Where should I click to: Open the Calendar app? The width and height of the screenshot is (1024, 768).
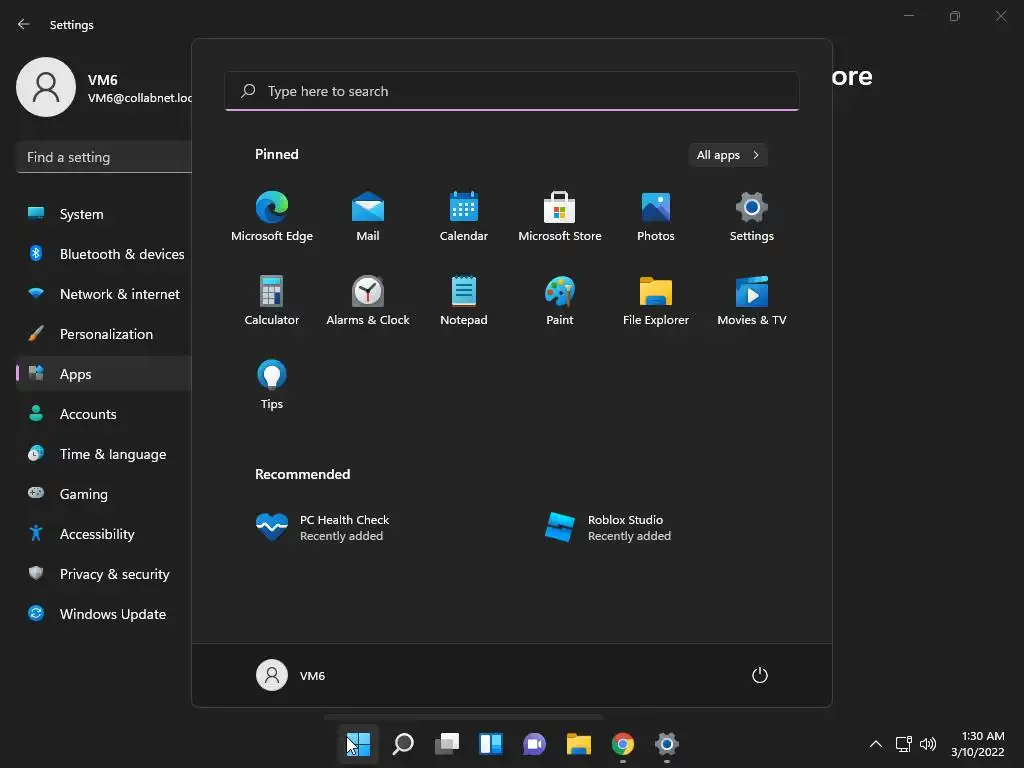pos(464,216)
